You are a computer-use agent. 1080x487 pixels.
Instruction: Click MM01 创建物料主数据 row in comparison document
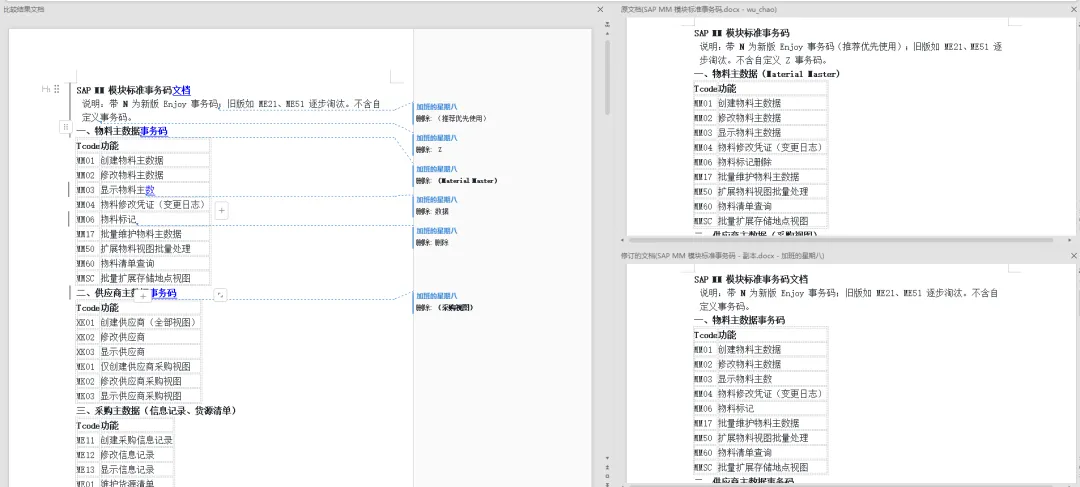(x=143, y=160)
